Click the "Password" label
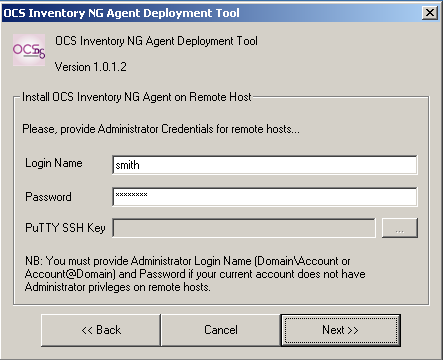This screenshot has width=443, height=360. 48,197
